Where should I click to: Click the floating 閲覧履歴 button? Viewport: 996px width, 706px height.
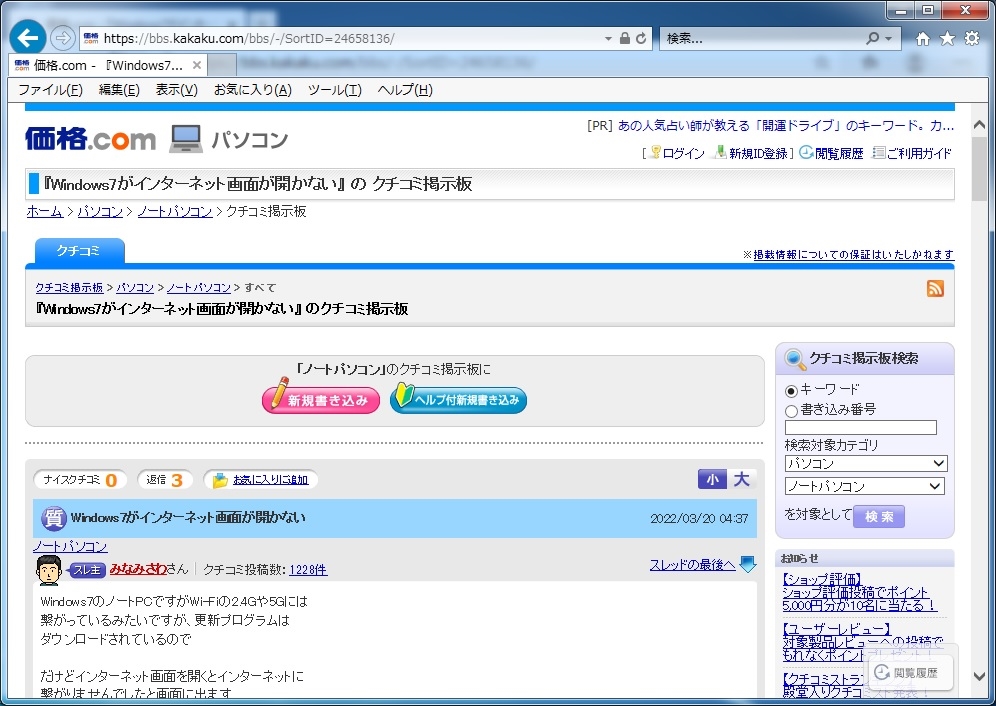point(910,672)
